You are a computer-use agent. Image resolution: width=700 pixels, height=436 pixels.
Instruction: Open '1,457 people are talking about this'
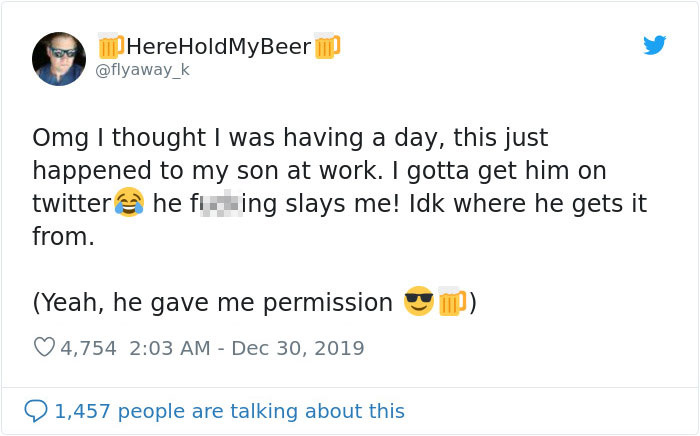click(229, 411)
